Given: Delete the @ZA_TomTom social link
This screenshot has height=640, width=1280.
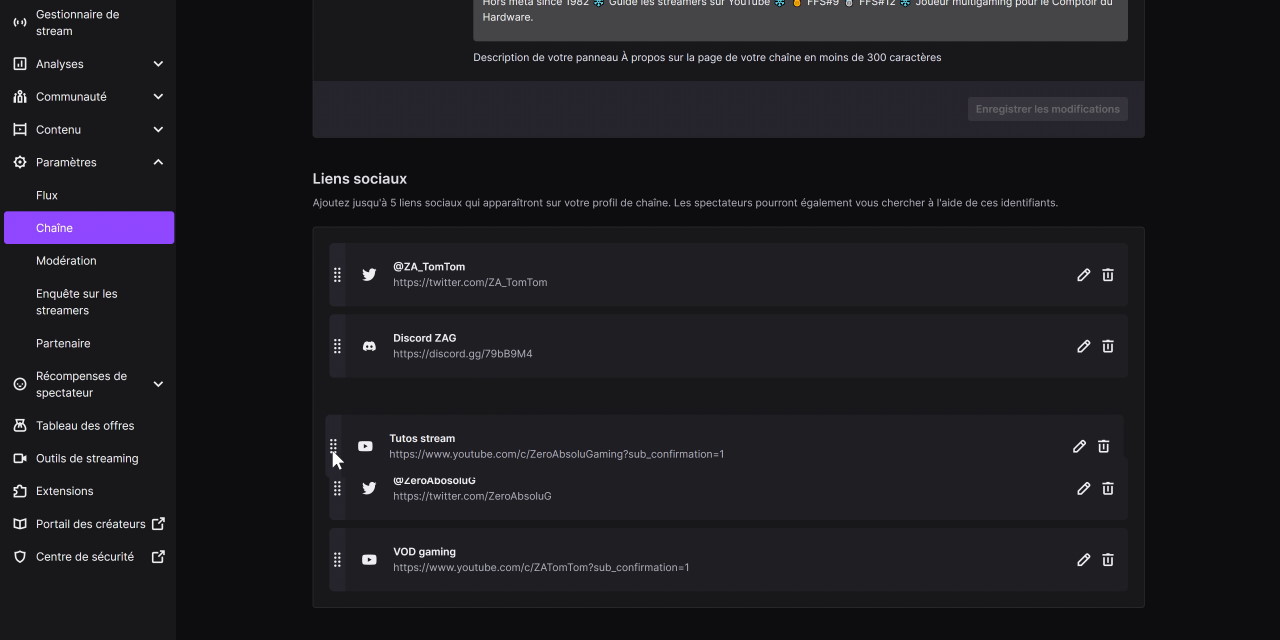Looking at the screenshot, I should pyautogui.click(x=1108, y=275).
